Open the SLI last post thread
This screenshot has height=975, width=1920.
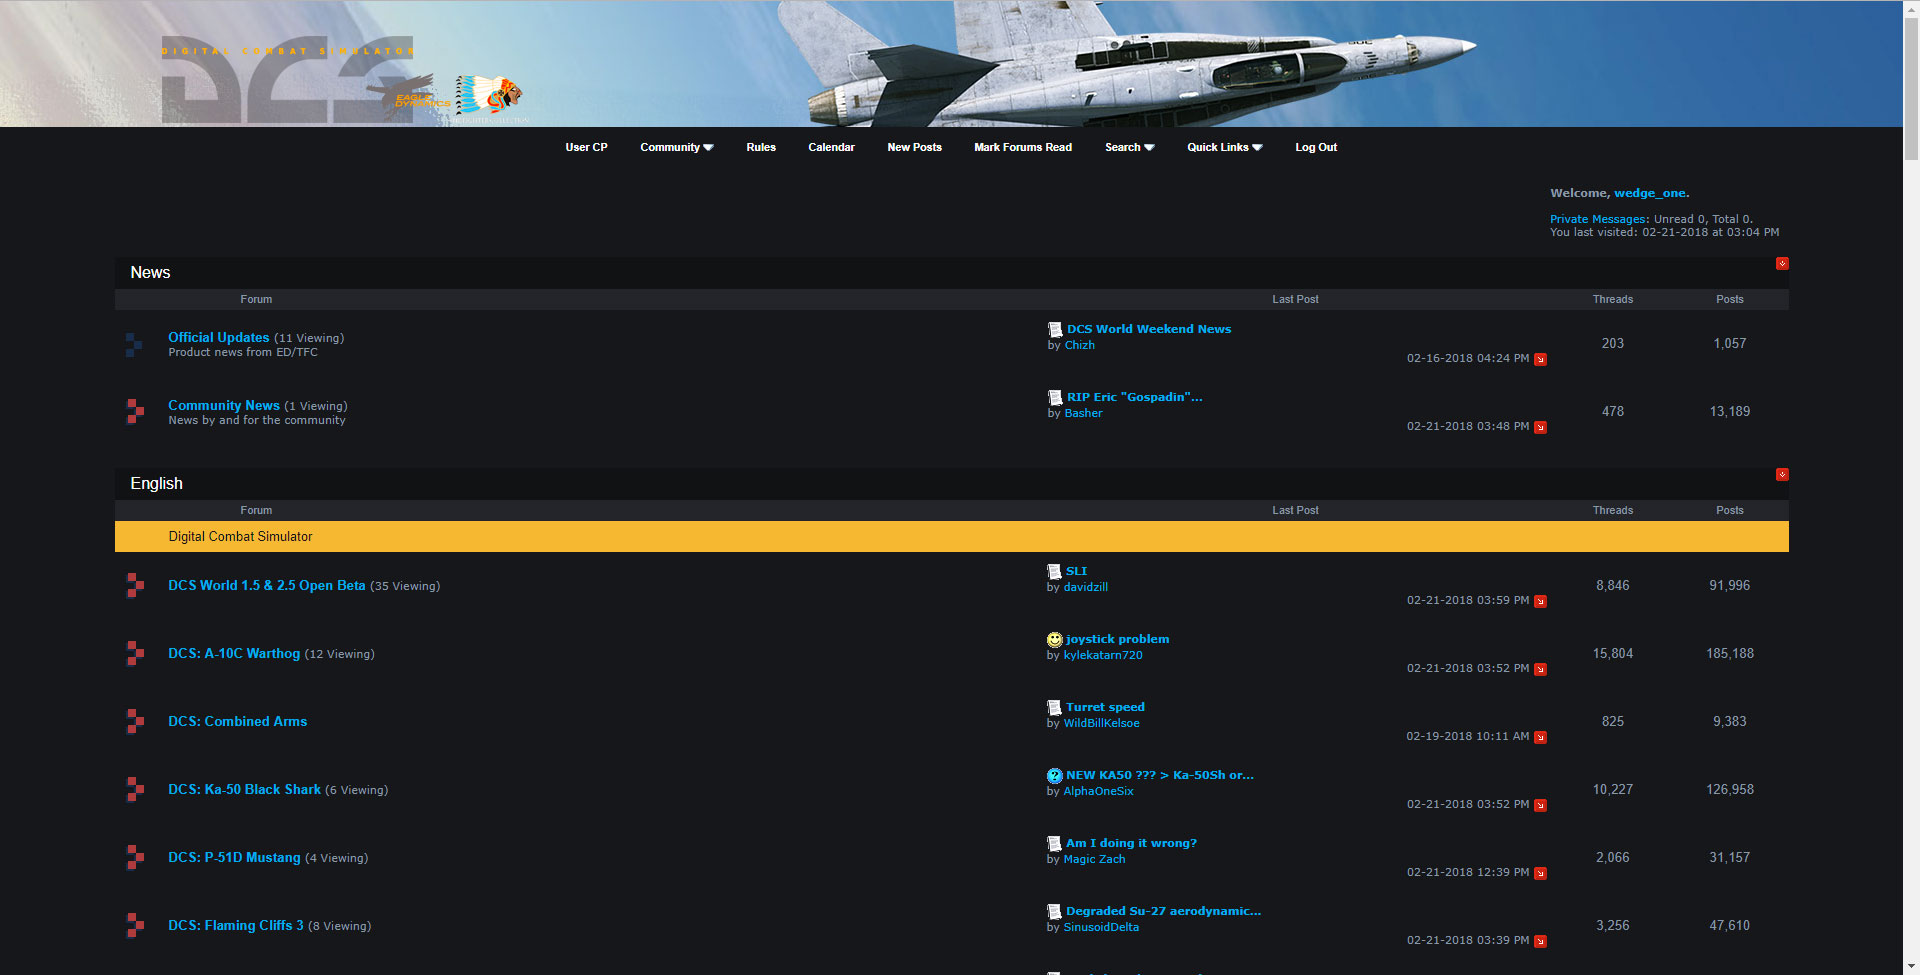(x=1076, y=571)
